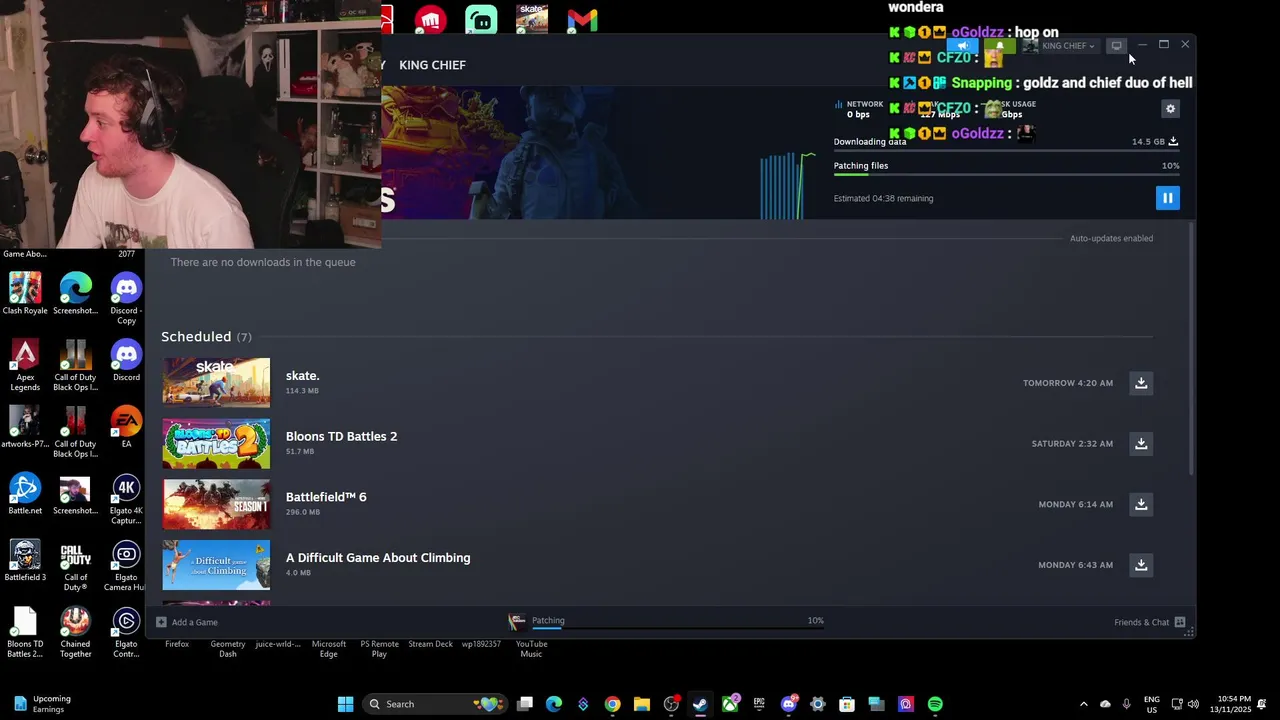This screenshot has width=1280, height=720.
Task: Open the Upcoming Earnings widget
Action: (x=42, y=704)
